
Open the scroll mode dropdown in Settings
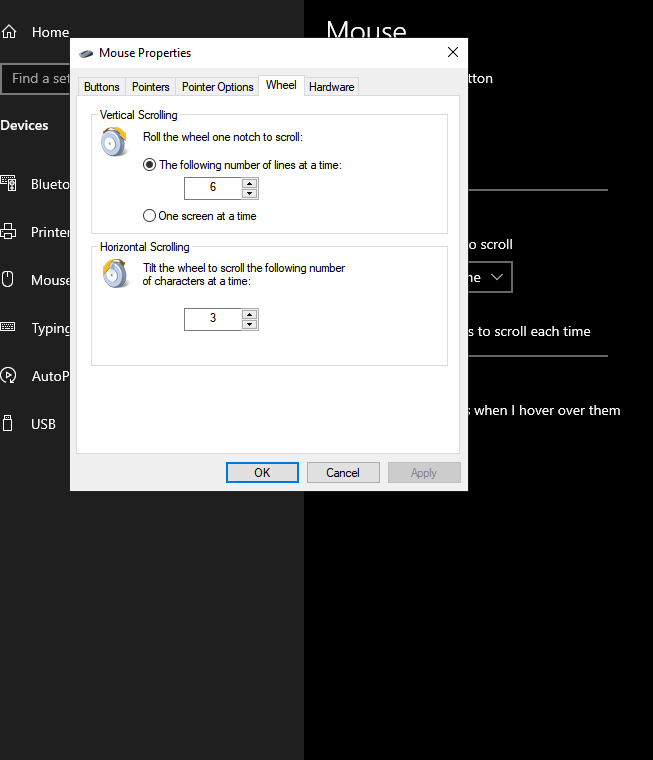pyautogui.click(x=490, y=277)
